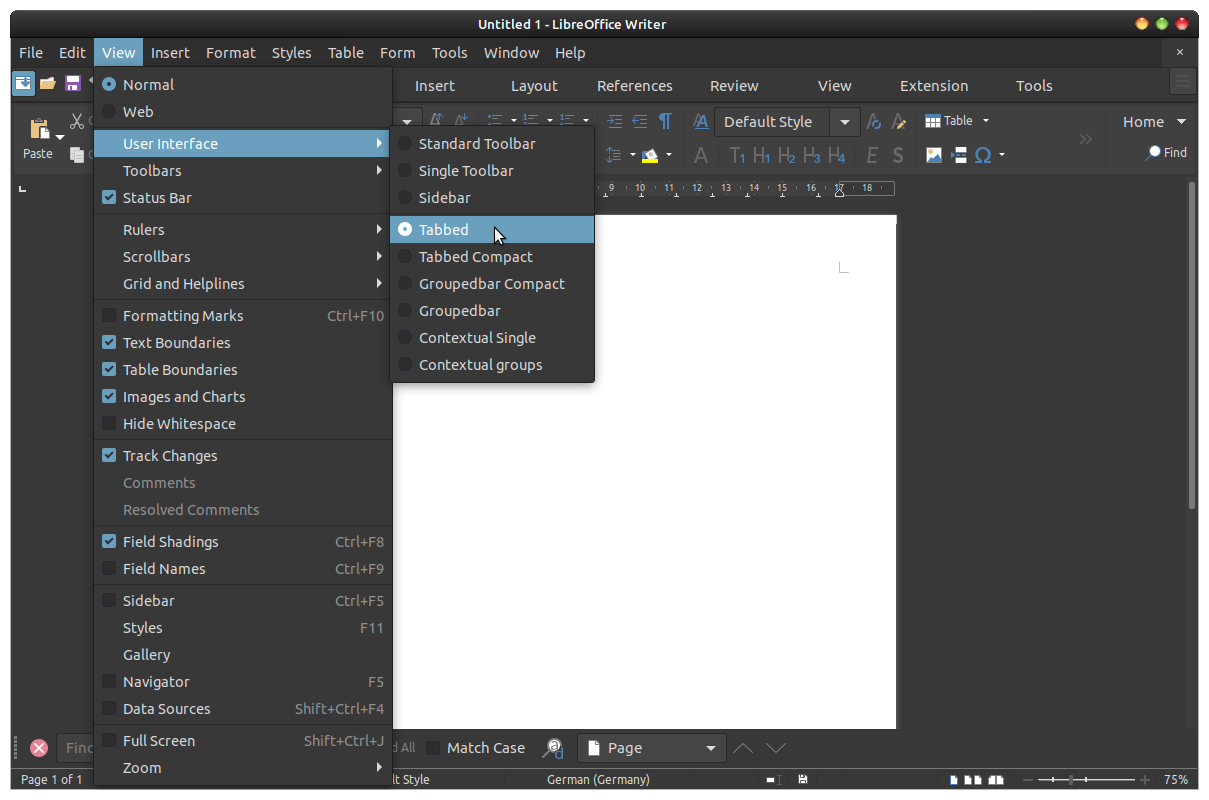This screenshot has height=800, width=1209.
Task: Click the line spacing icon
Action: [614, 155]
